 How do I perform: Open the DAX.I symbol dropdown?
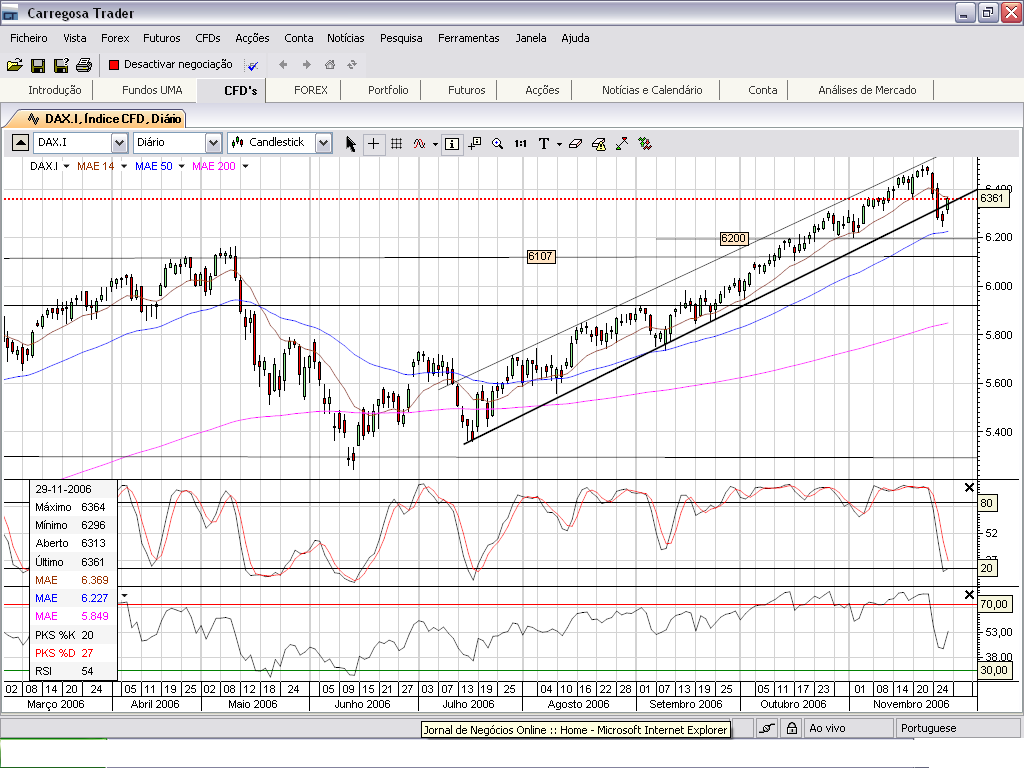point(119,142)
